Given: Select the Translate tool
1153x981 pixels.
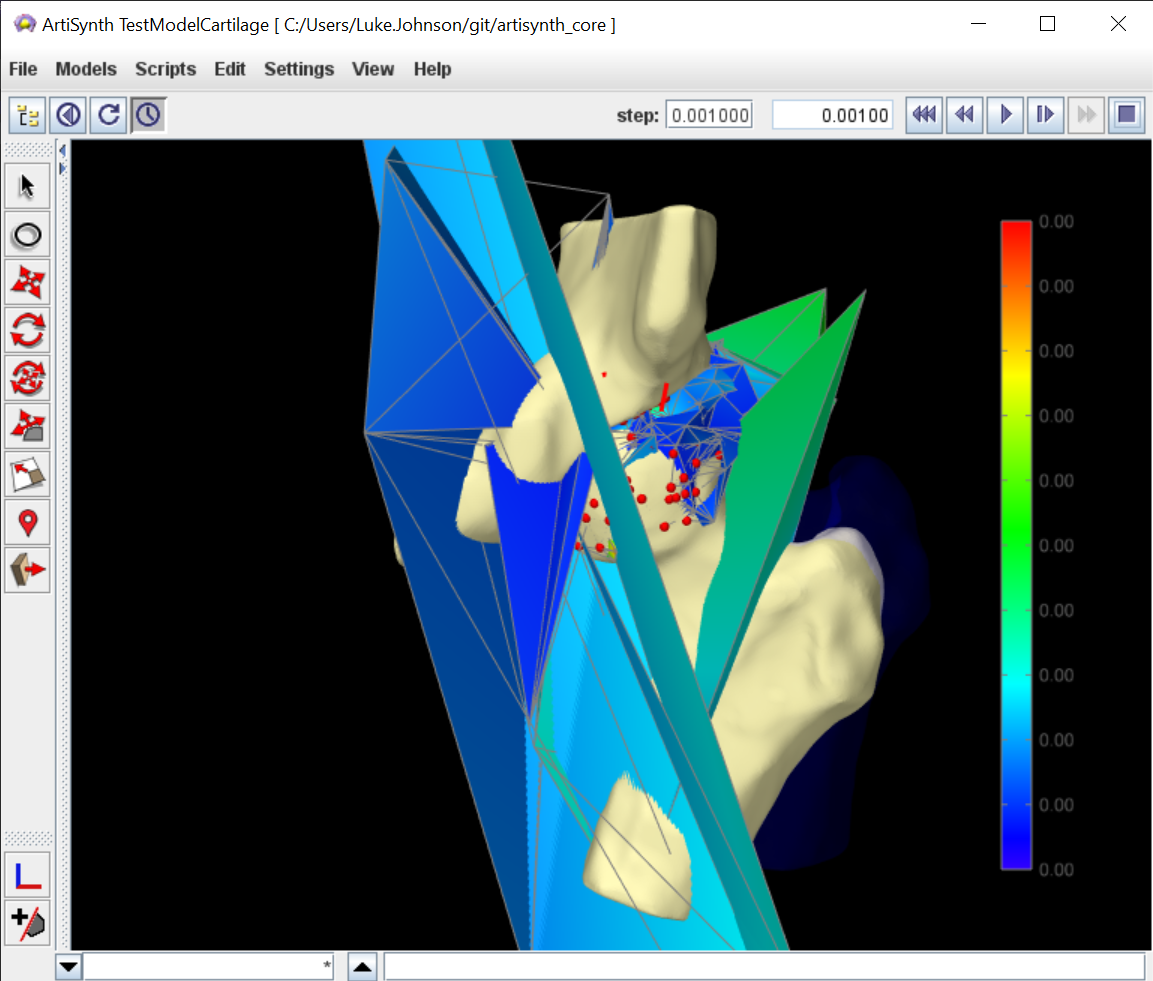Looking at the screenshot, I should point(27,282).
